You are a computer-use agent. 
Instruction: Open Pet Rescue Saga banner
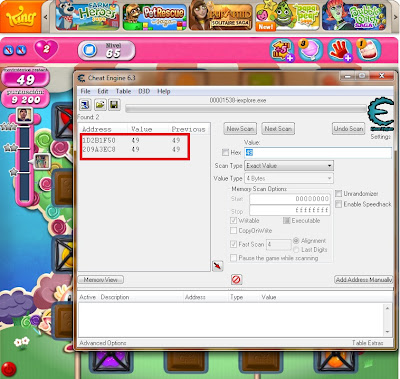(x=154, y=17)
